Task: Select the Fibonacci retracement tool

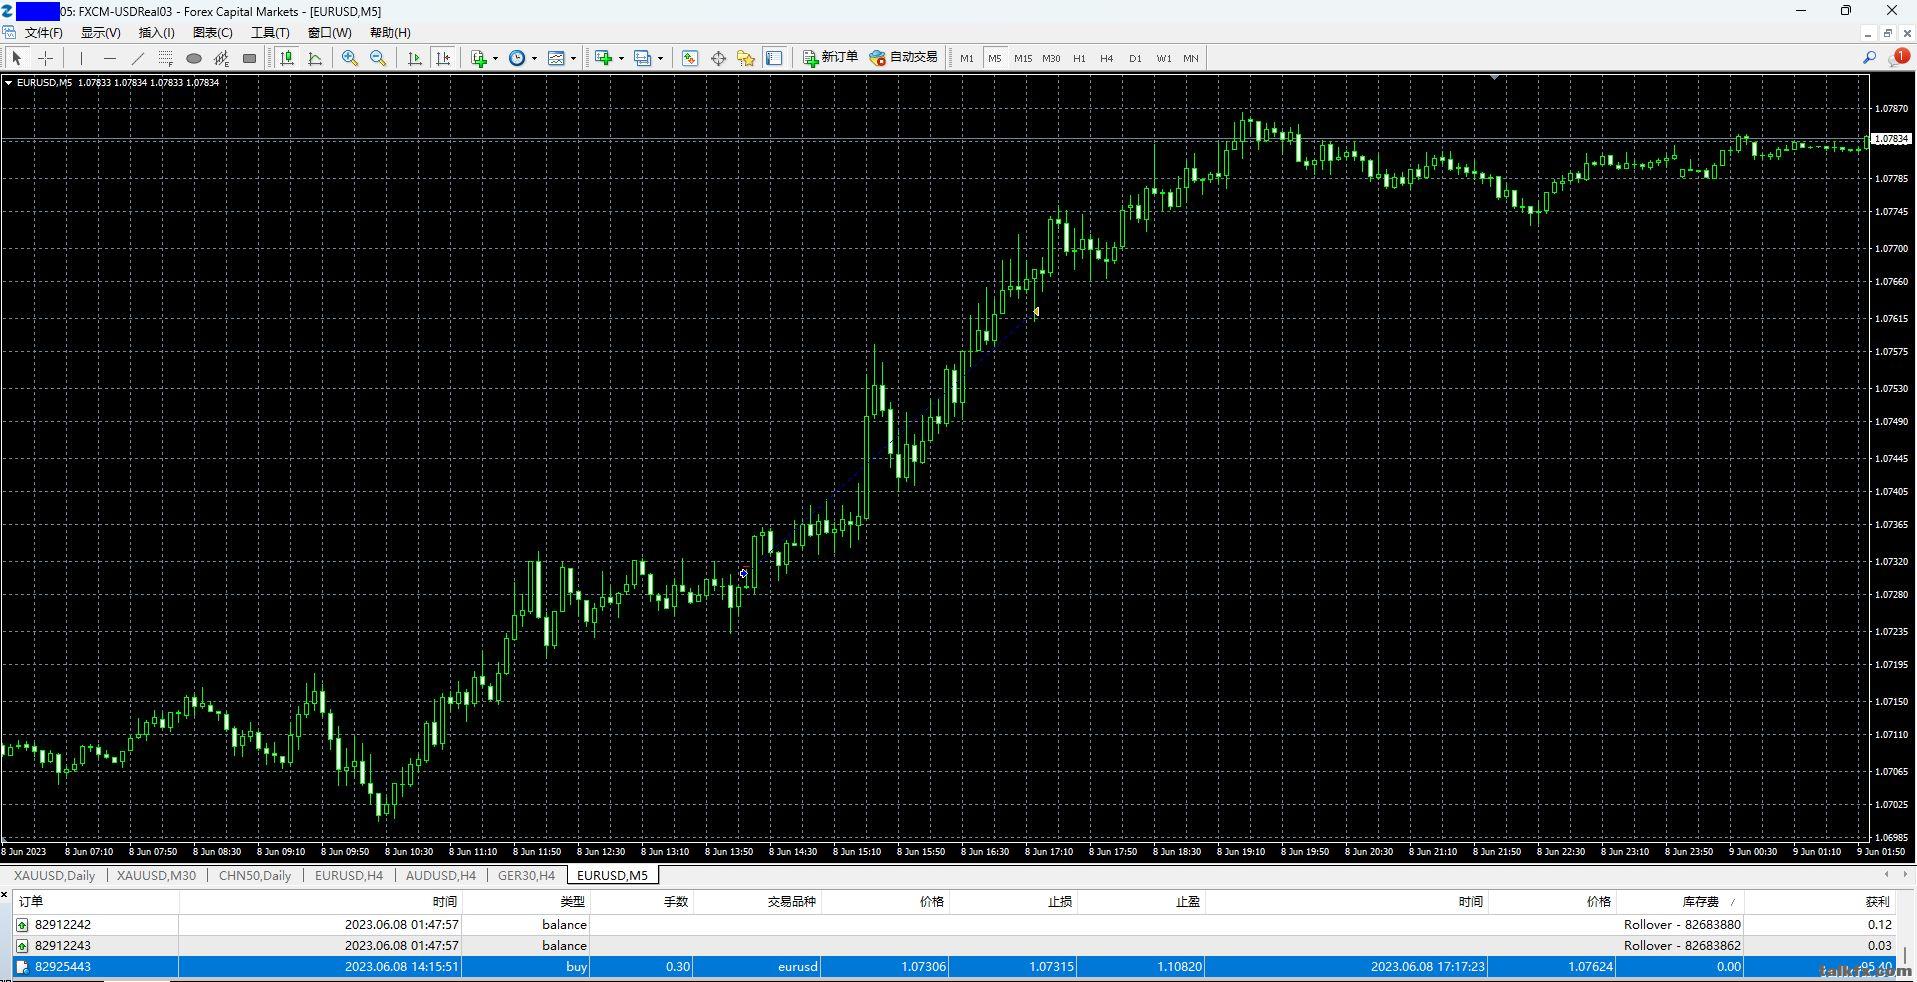Action: (x=166, y=58)
